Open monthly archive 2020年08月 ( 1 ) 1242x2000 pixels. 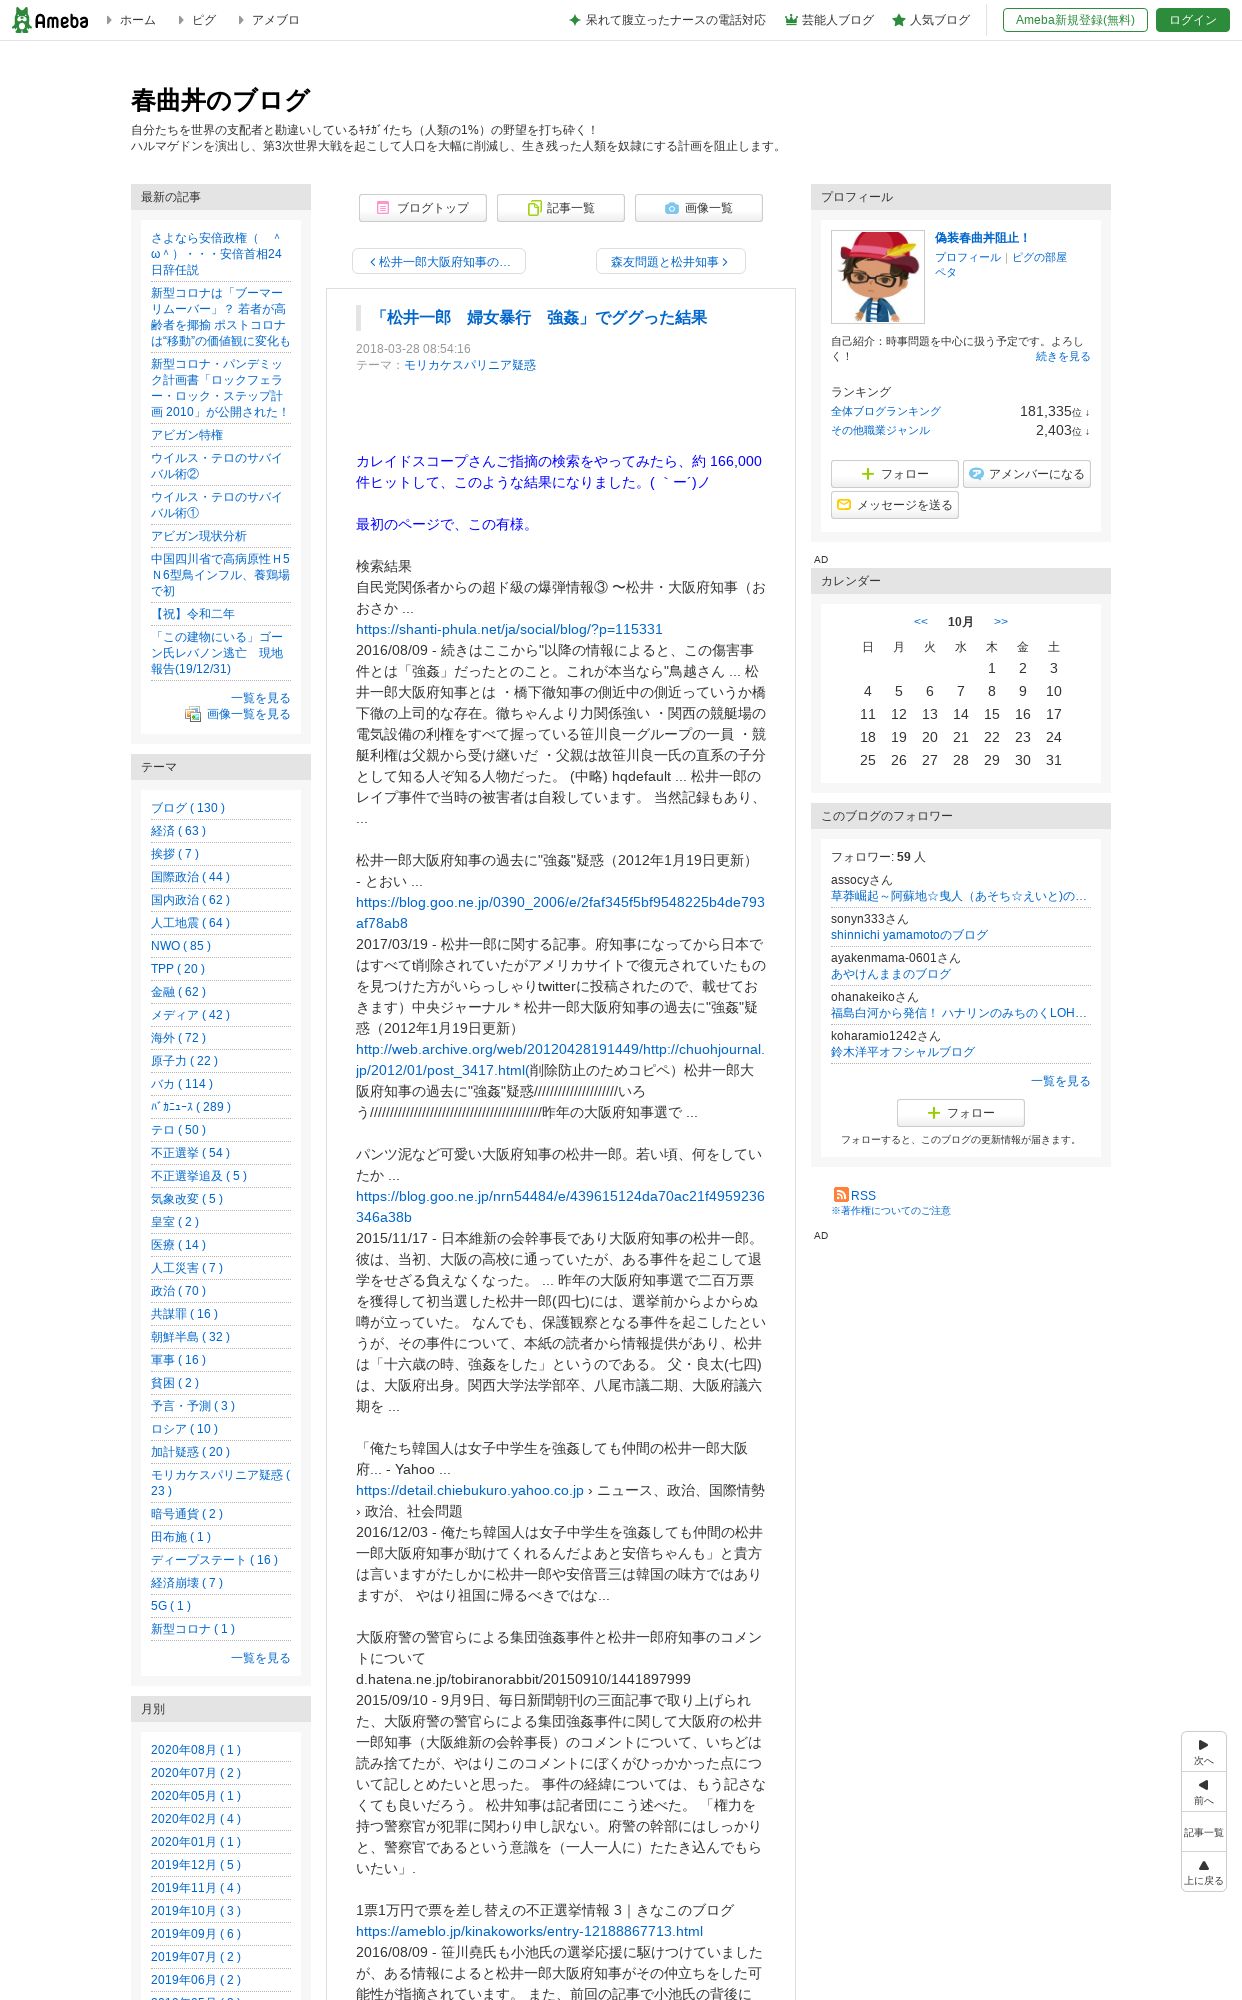click(196, 1750)
